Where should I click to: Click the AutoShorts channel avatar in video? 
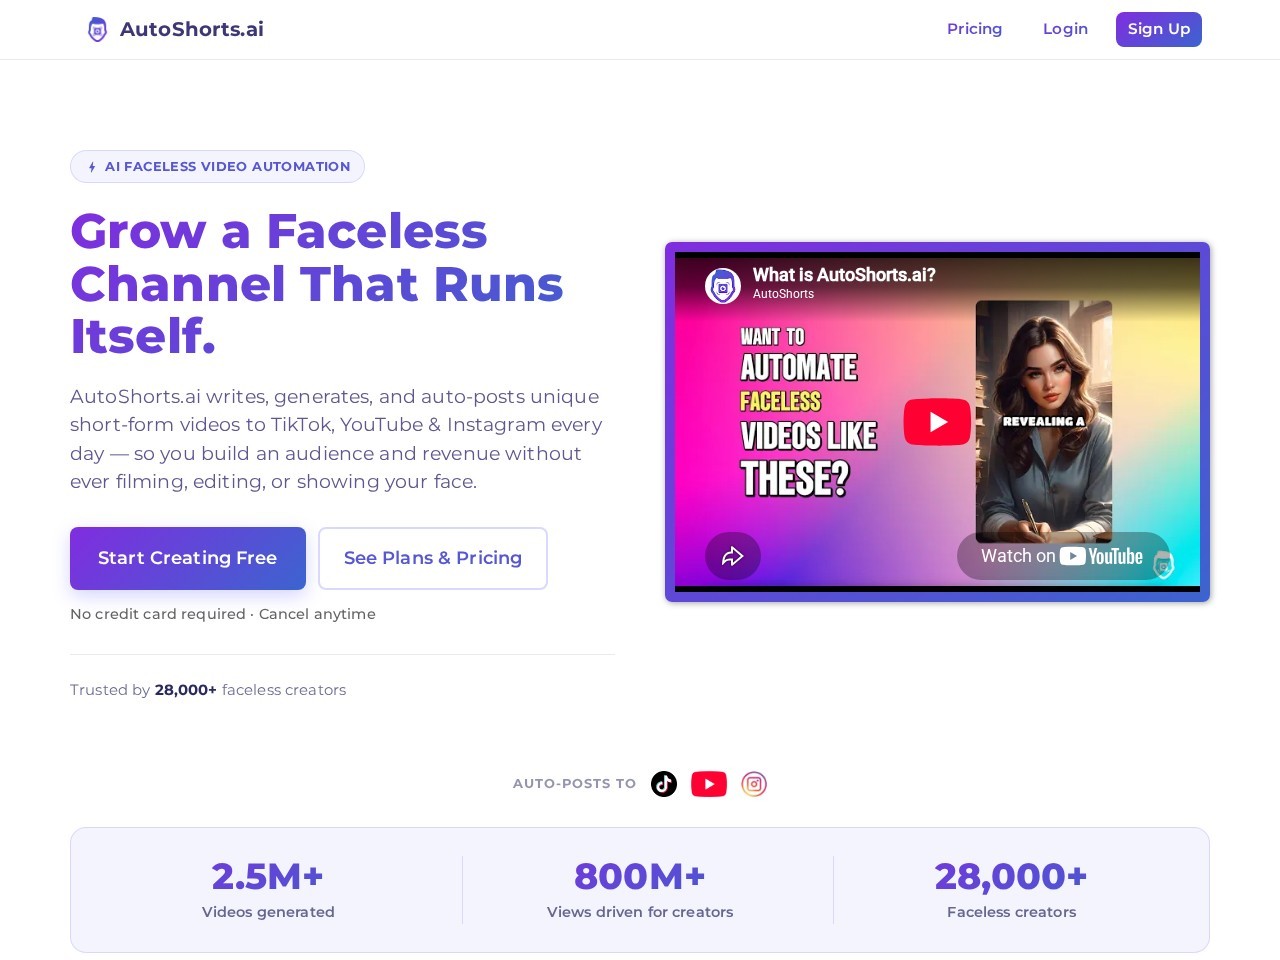[723, 285]
